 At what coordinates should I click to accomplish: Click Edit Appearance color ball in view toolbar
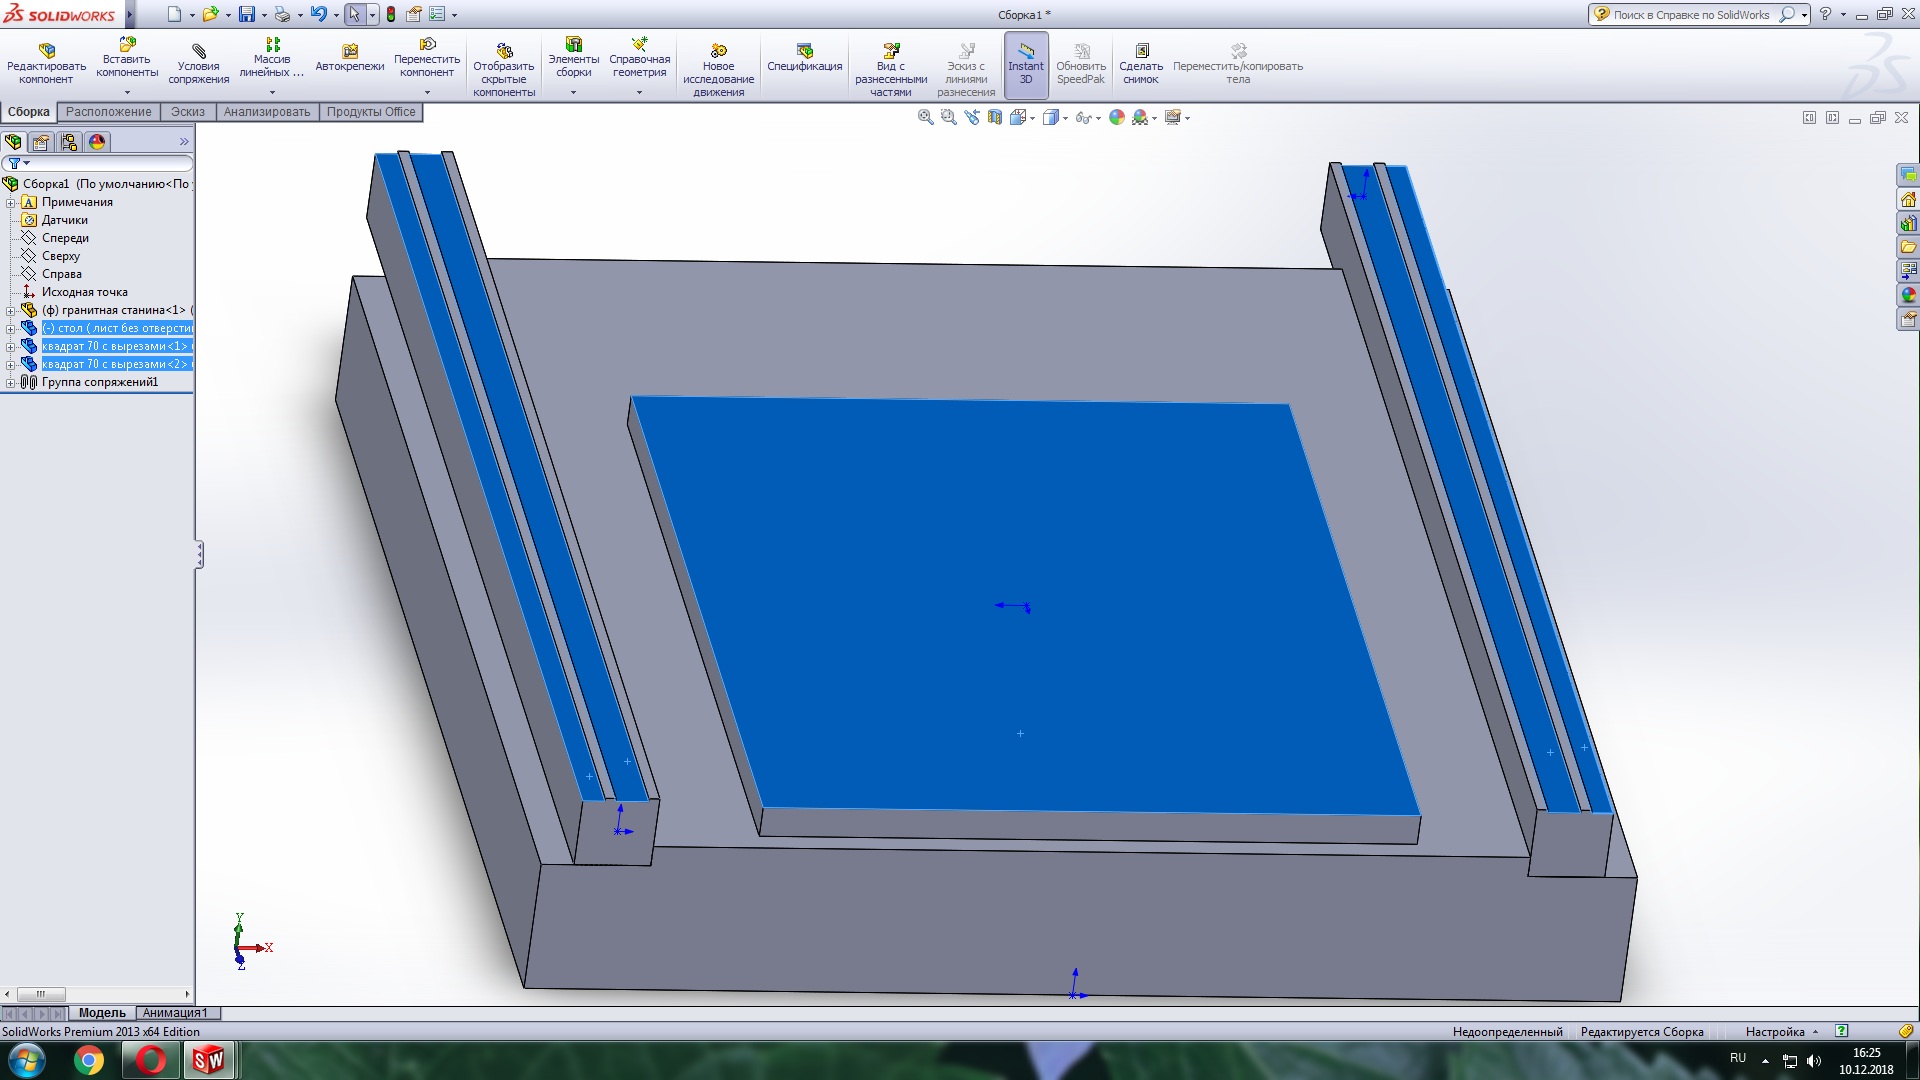click(1117, 118)
